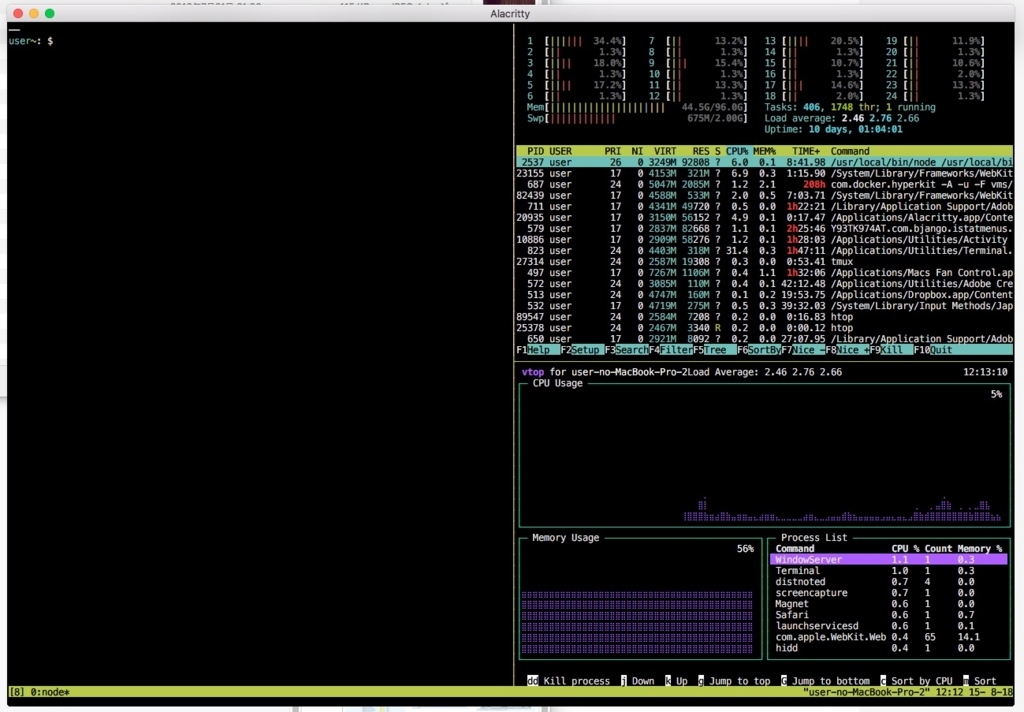The width and height of the screenshot is (1024, 712).
Task: Select the Macs Fan Control process row
Action: point(764,272)
